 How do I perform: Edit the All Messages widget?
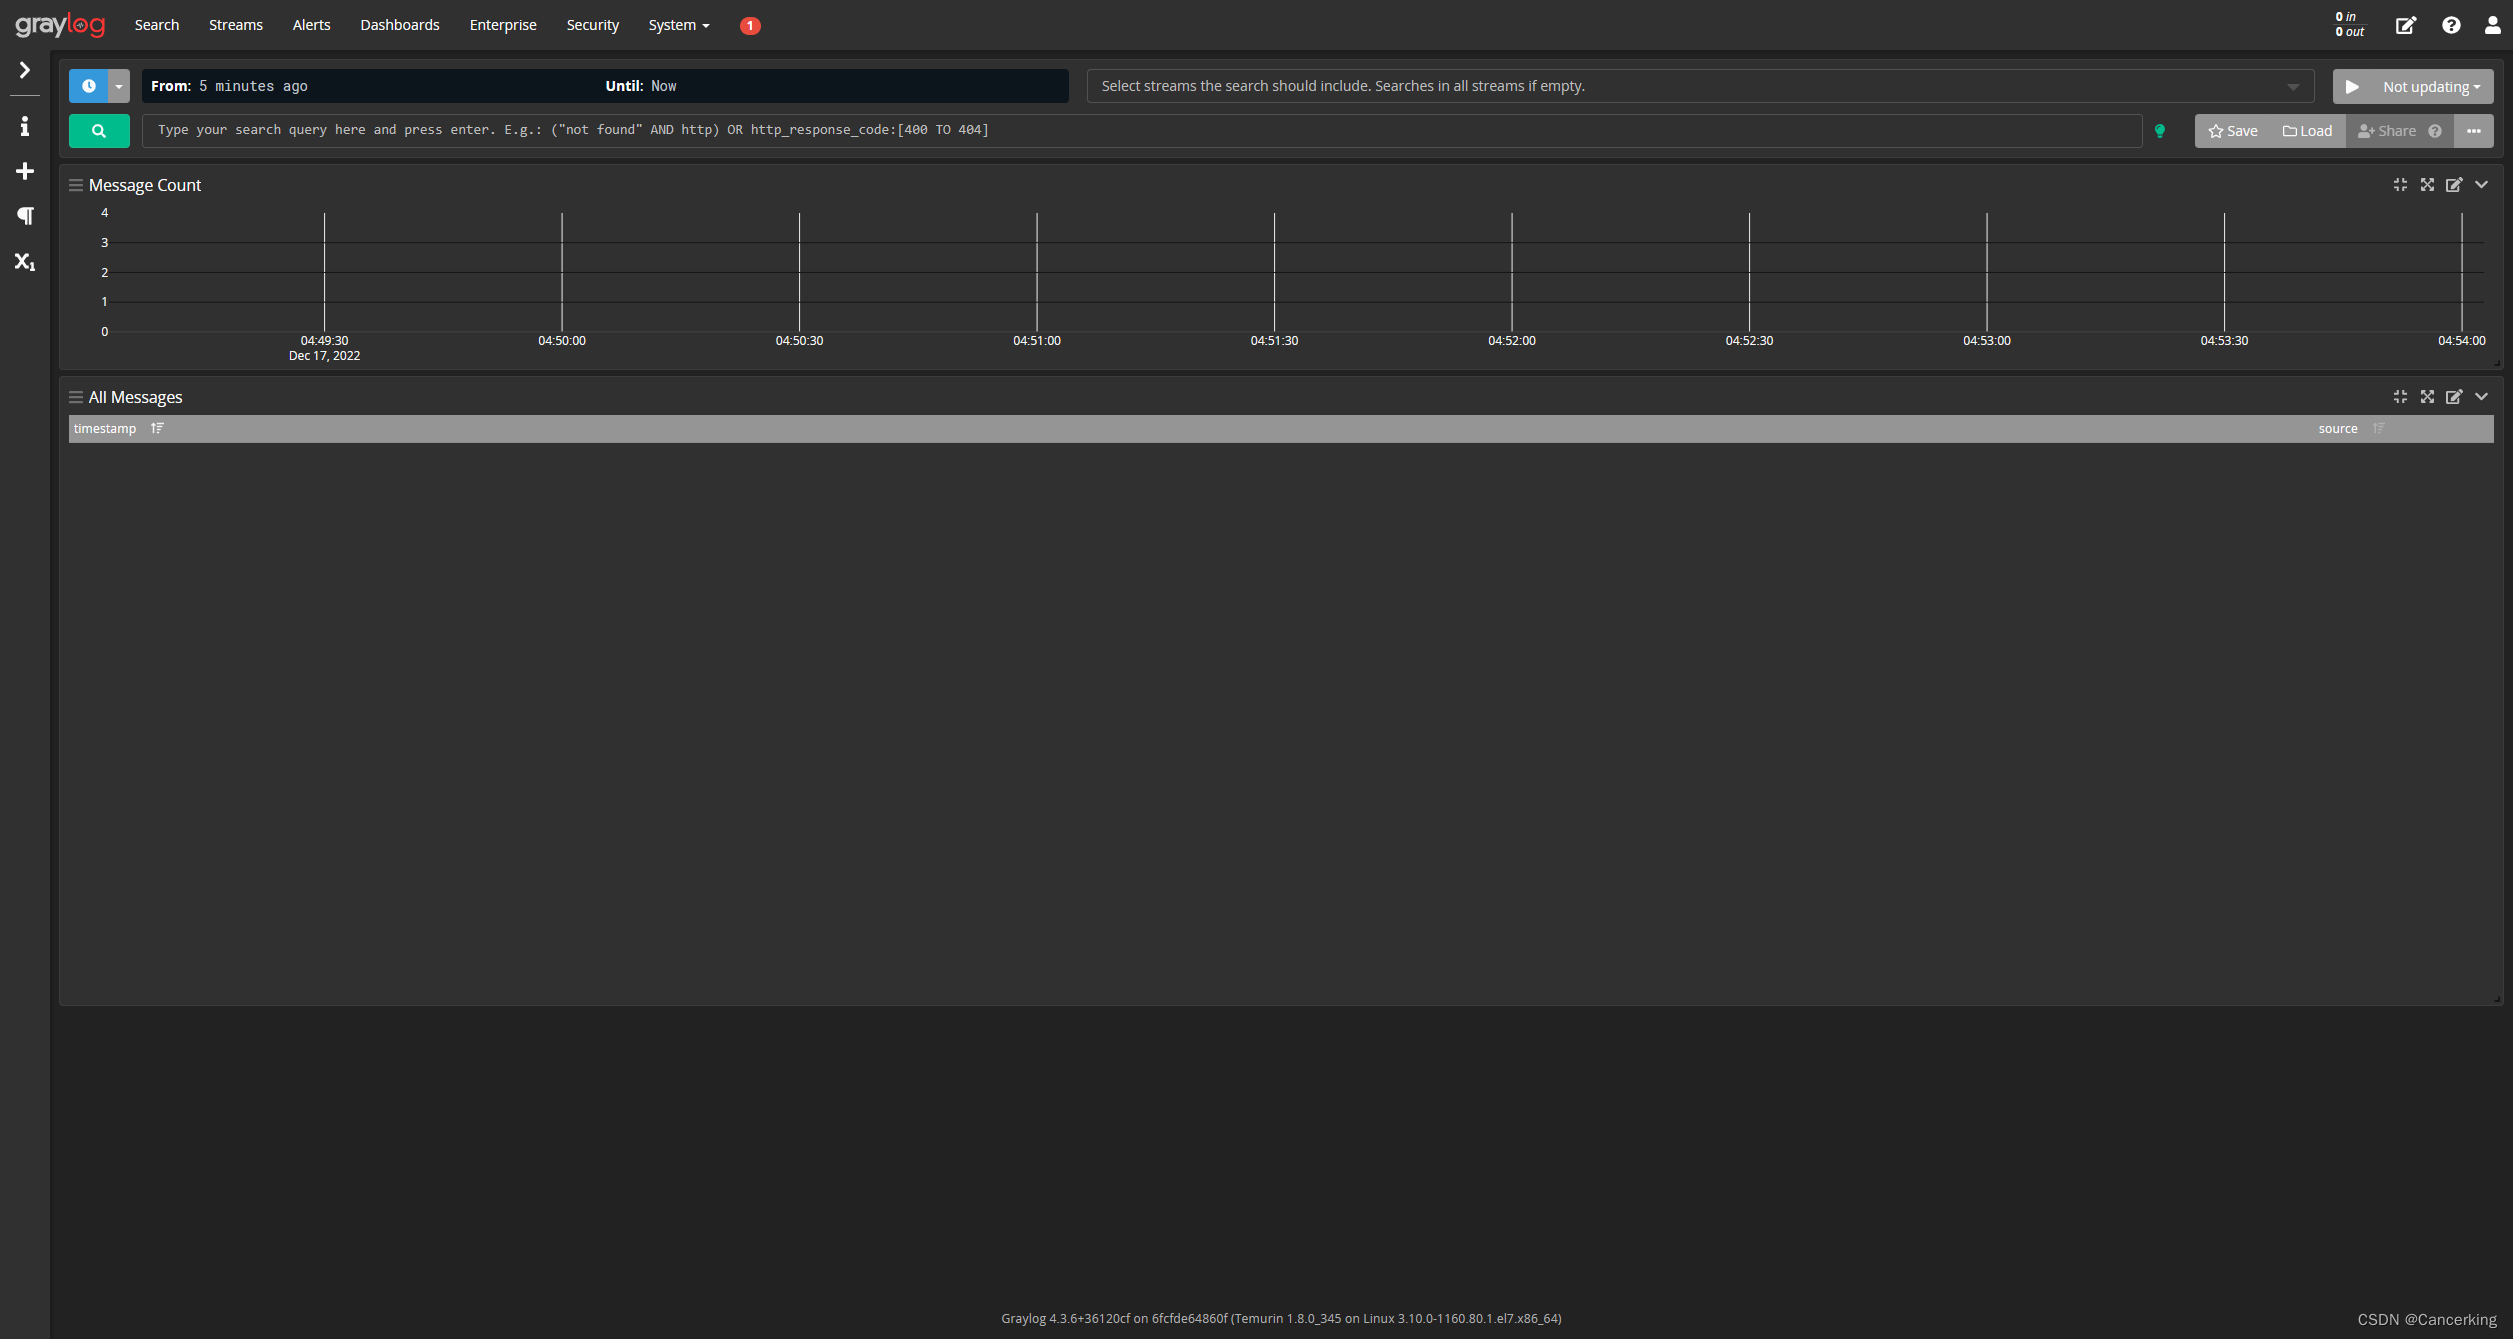(x=2454, y=397)
